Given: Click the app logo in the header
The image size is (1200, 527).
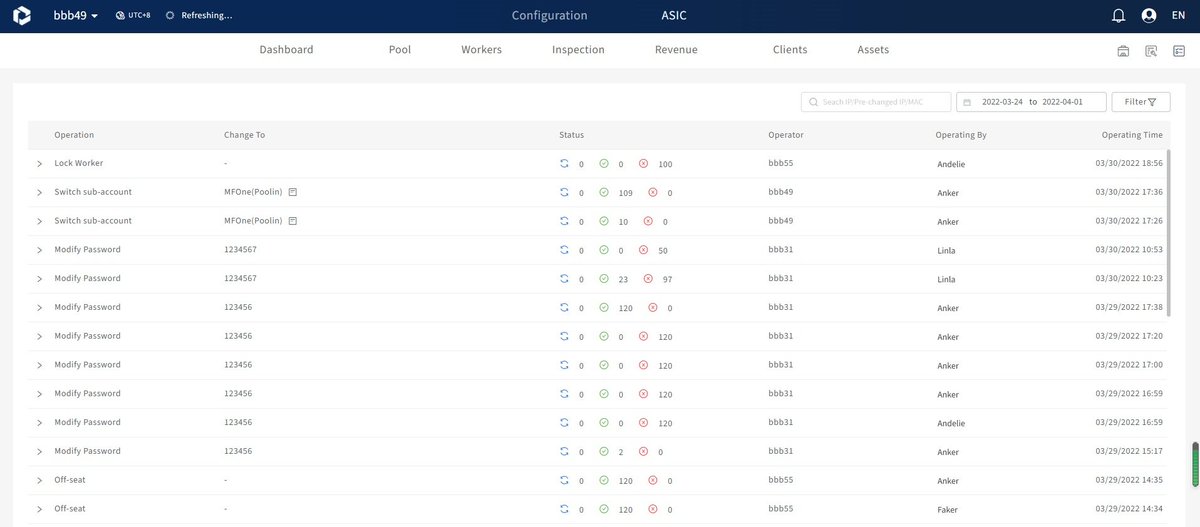Looking at the screenshot, I should point(20,15).
